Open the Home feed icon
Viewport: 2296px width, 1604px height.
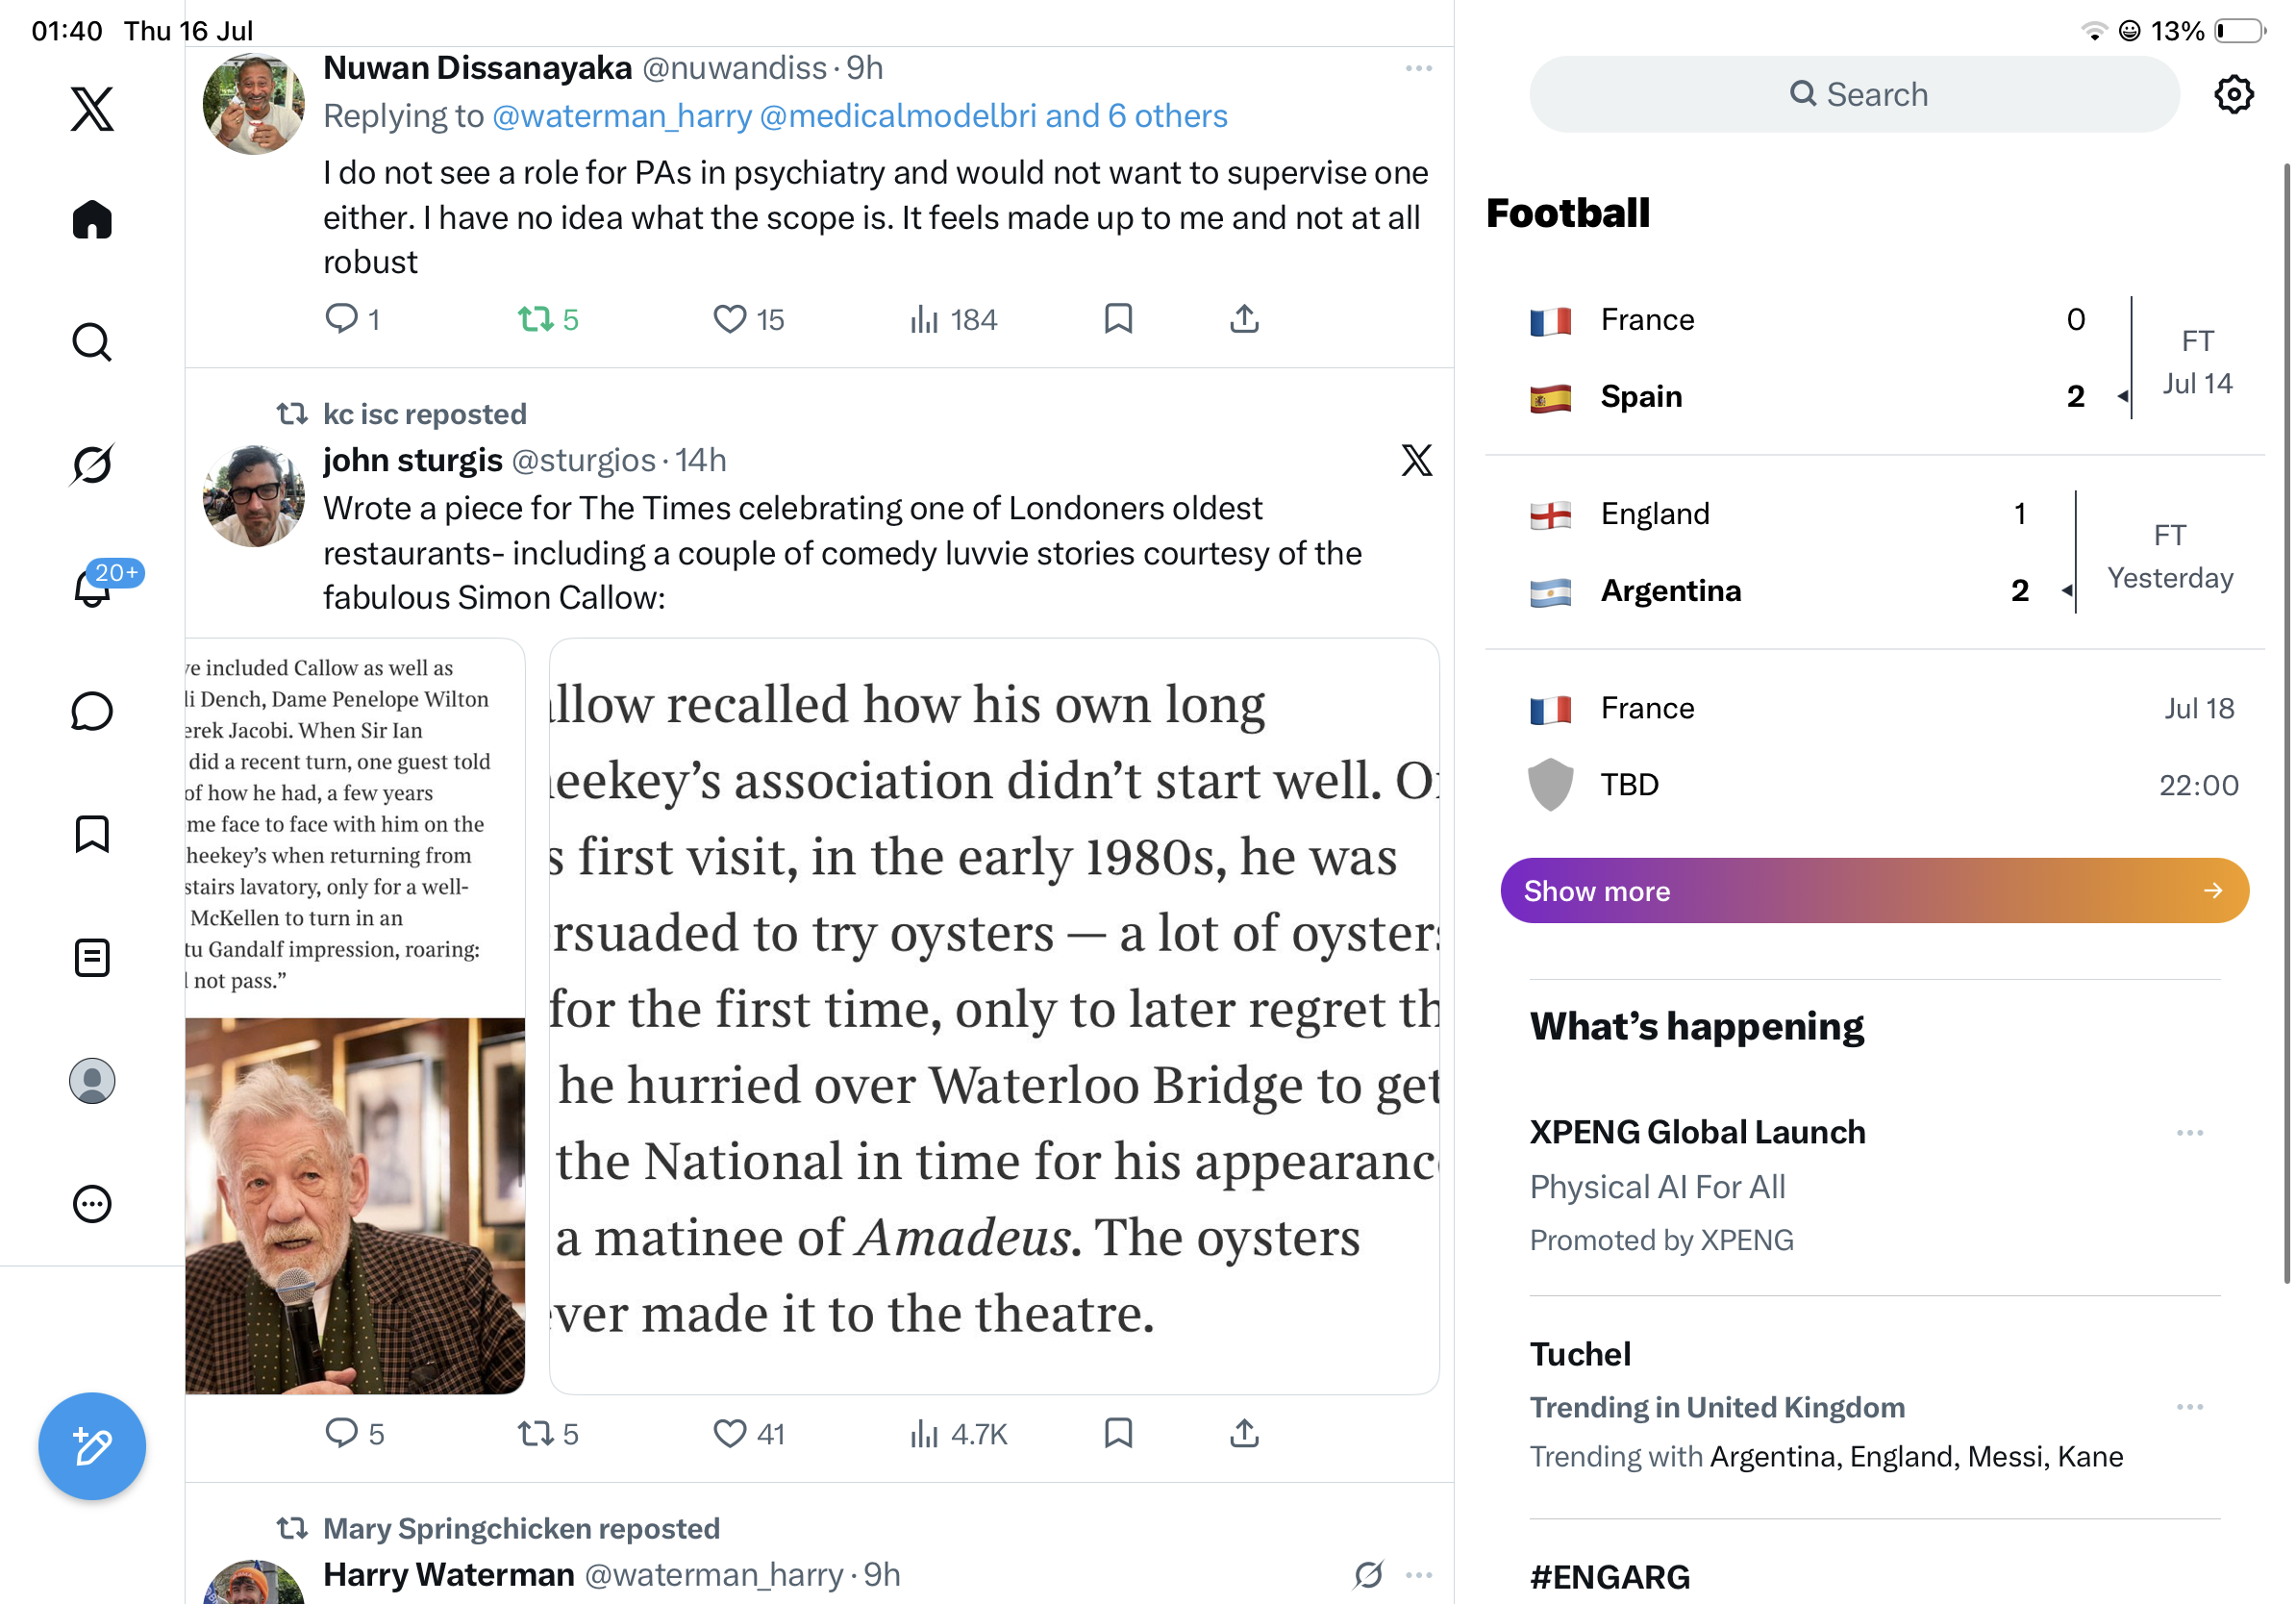(x=92, y=219)
